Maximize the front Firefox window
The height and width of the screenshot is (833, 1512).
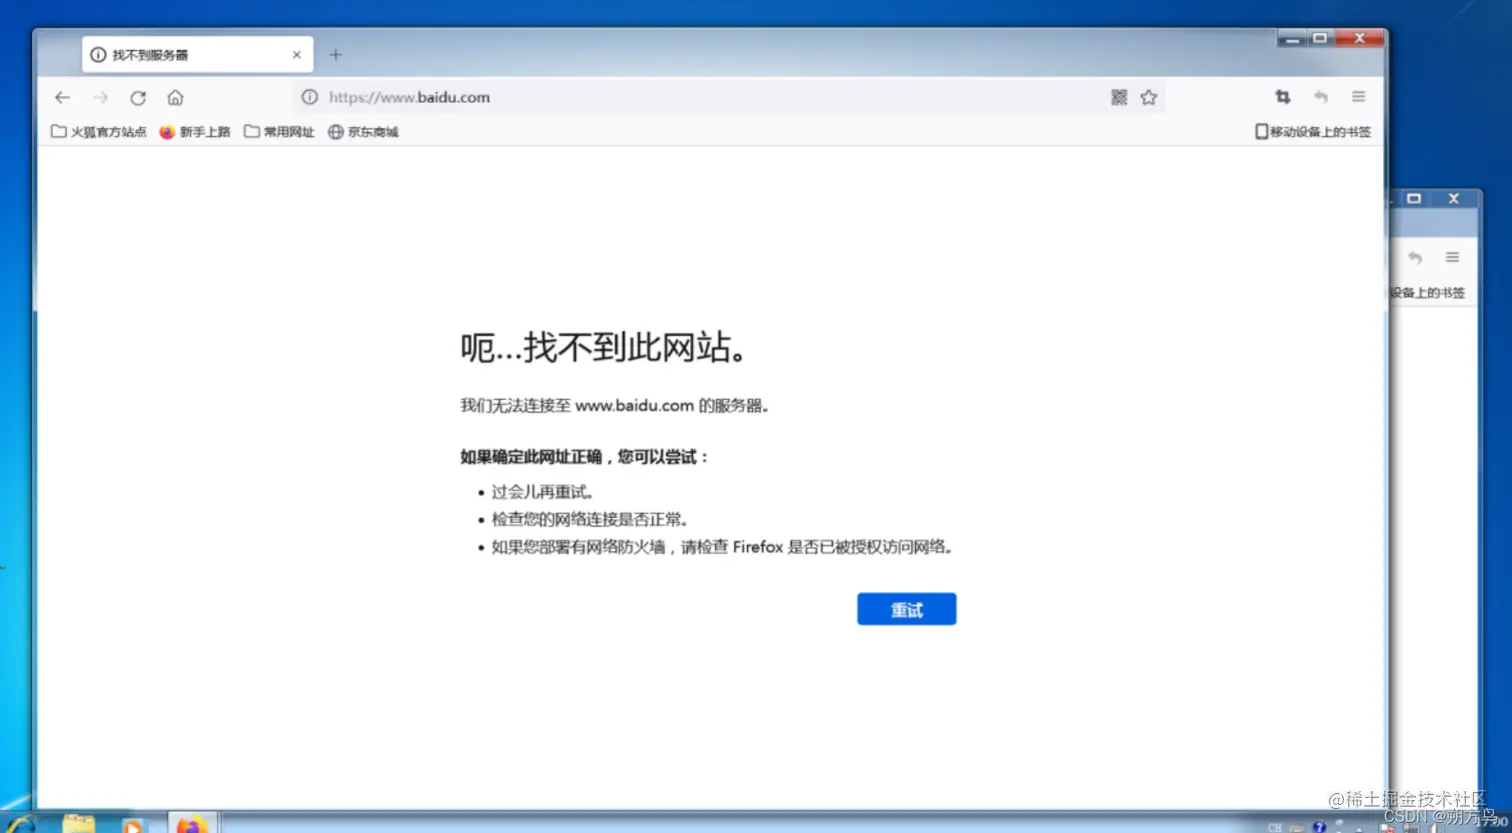[x=1320, y=39]
